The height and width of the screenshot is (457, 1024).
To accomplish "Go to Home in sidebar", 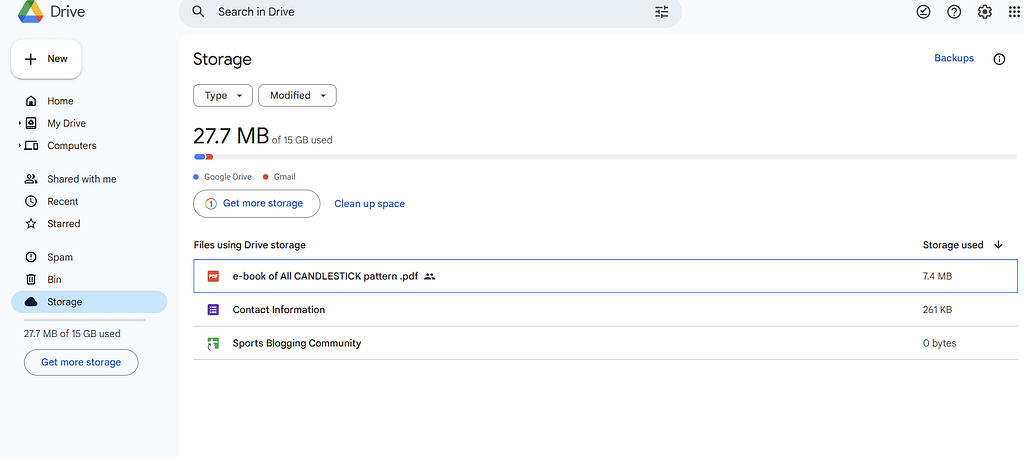I will point(60,101).
